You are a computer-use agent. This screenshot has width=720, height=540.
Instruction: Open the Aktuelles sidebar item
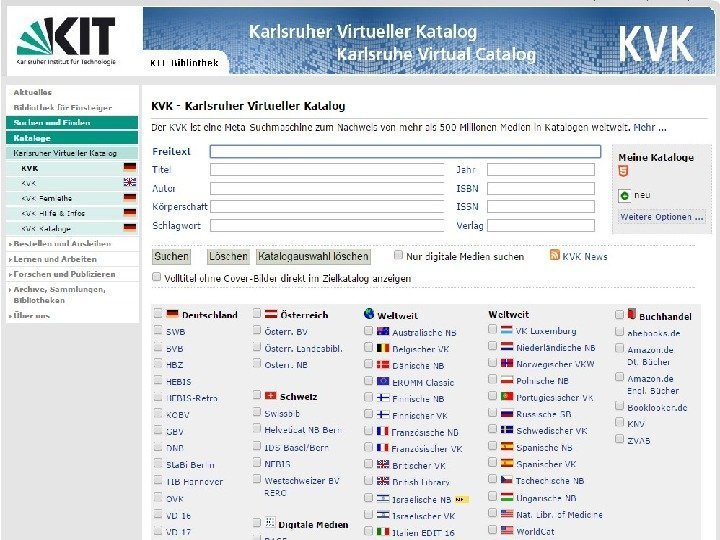(x=33, y=92)
